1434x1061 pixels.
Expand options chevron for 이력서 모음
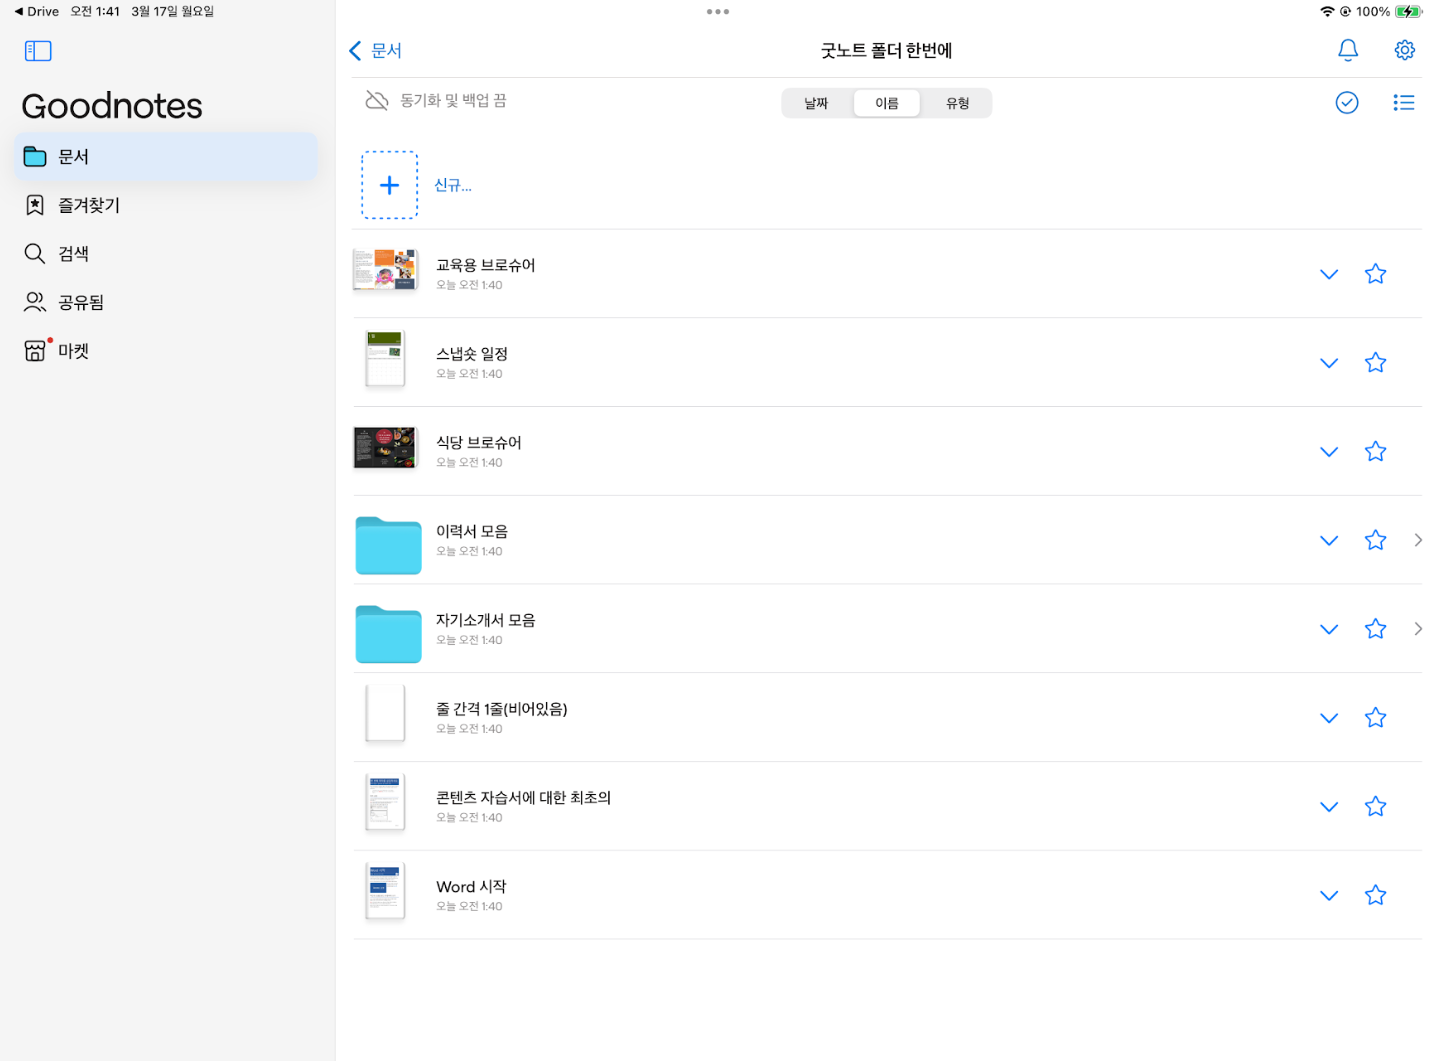pyautogui.click(x=1329, y=541)
